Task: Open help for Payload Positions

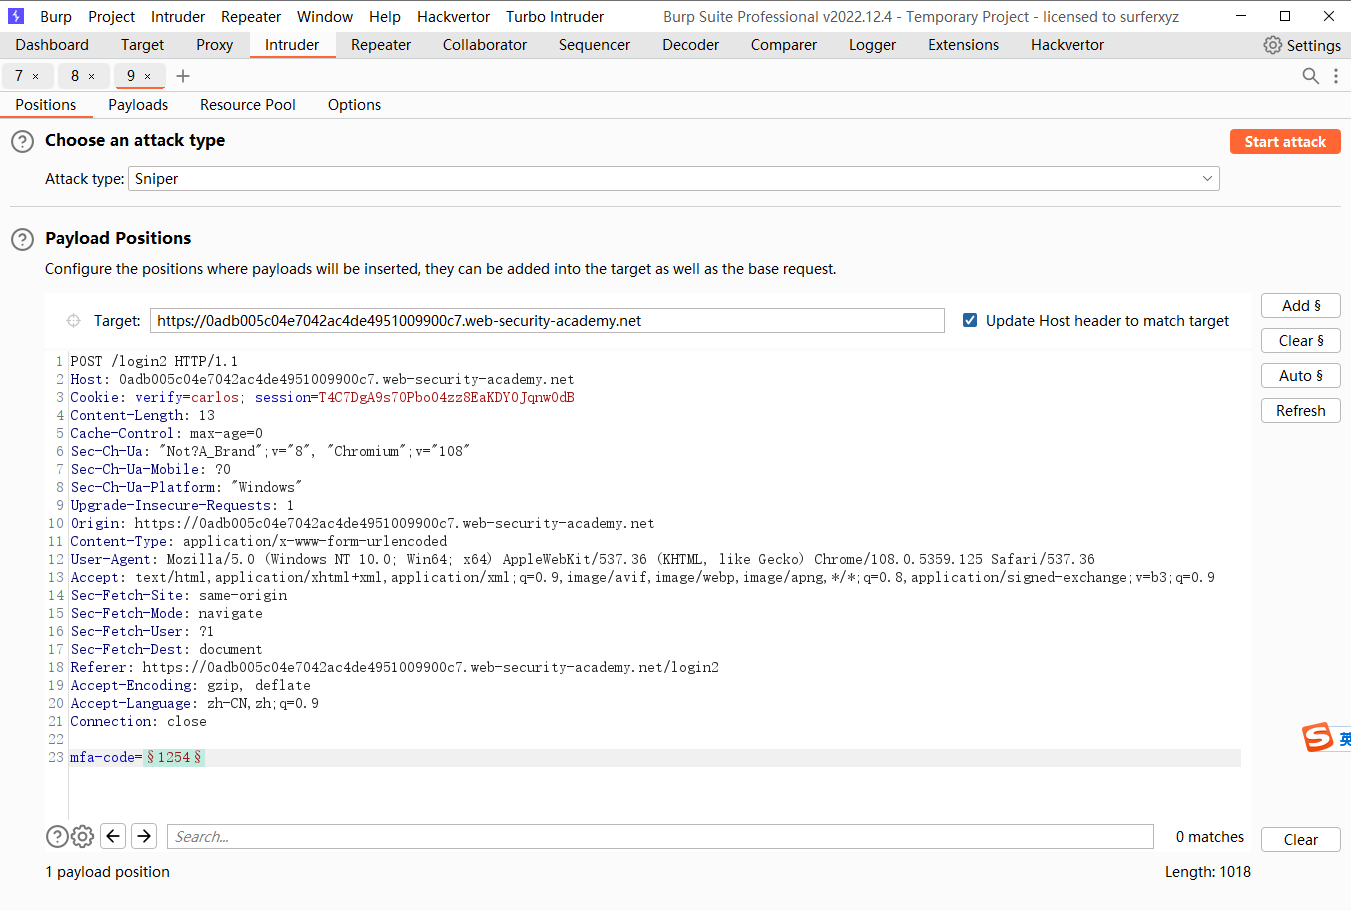Action: pyautogui.click(x=22, y=239)
